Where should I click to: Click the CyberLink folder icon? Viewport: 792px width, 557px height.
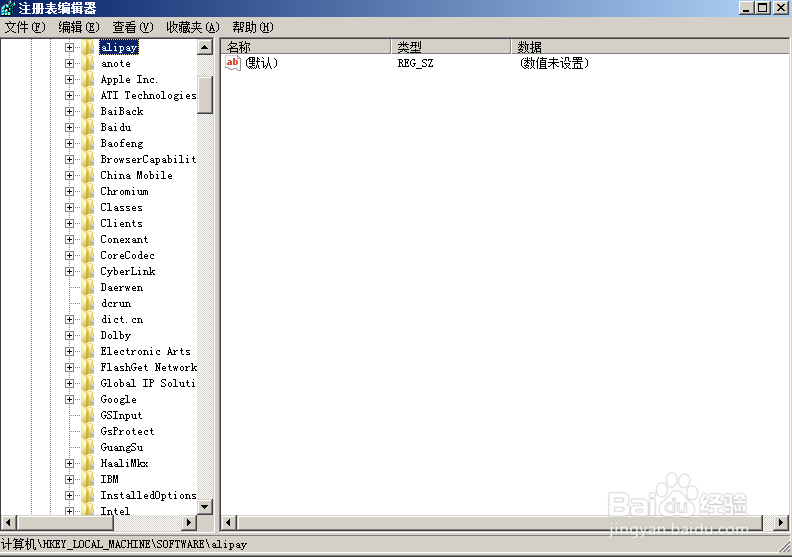[88, 271]
